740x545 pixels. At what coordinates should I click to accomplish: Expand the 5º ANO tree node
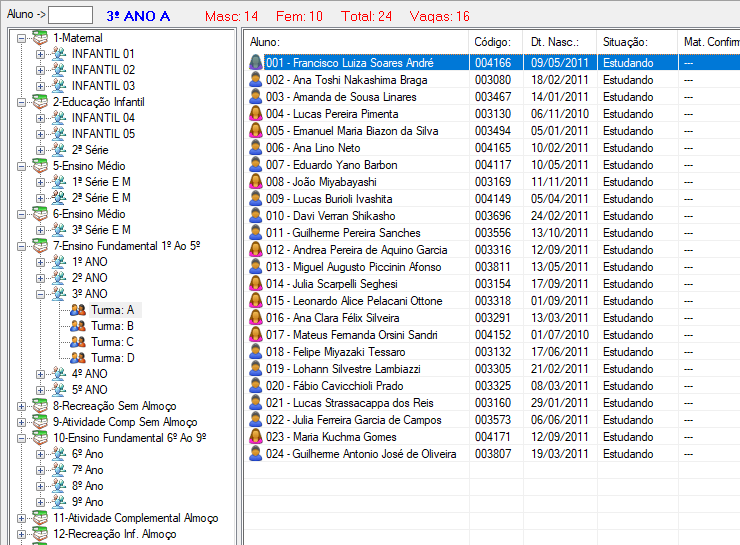41,390
